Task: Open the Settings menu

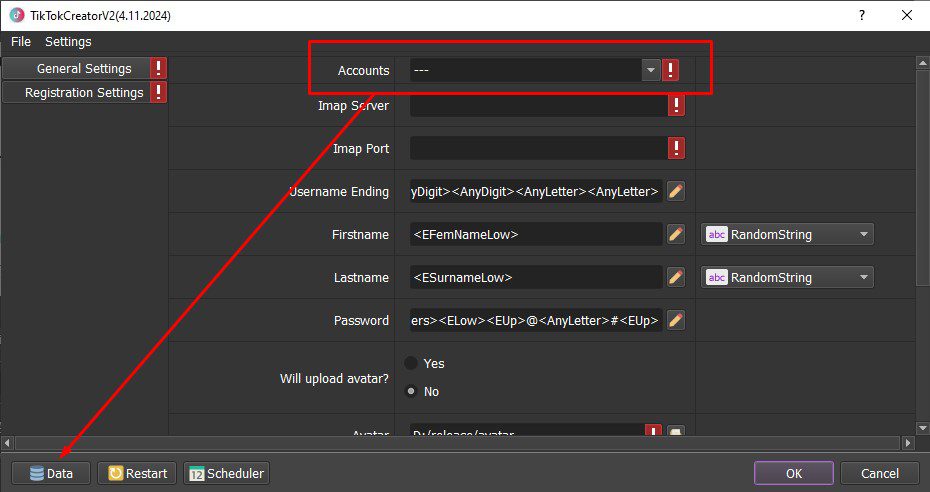Action: click(68, 41)
